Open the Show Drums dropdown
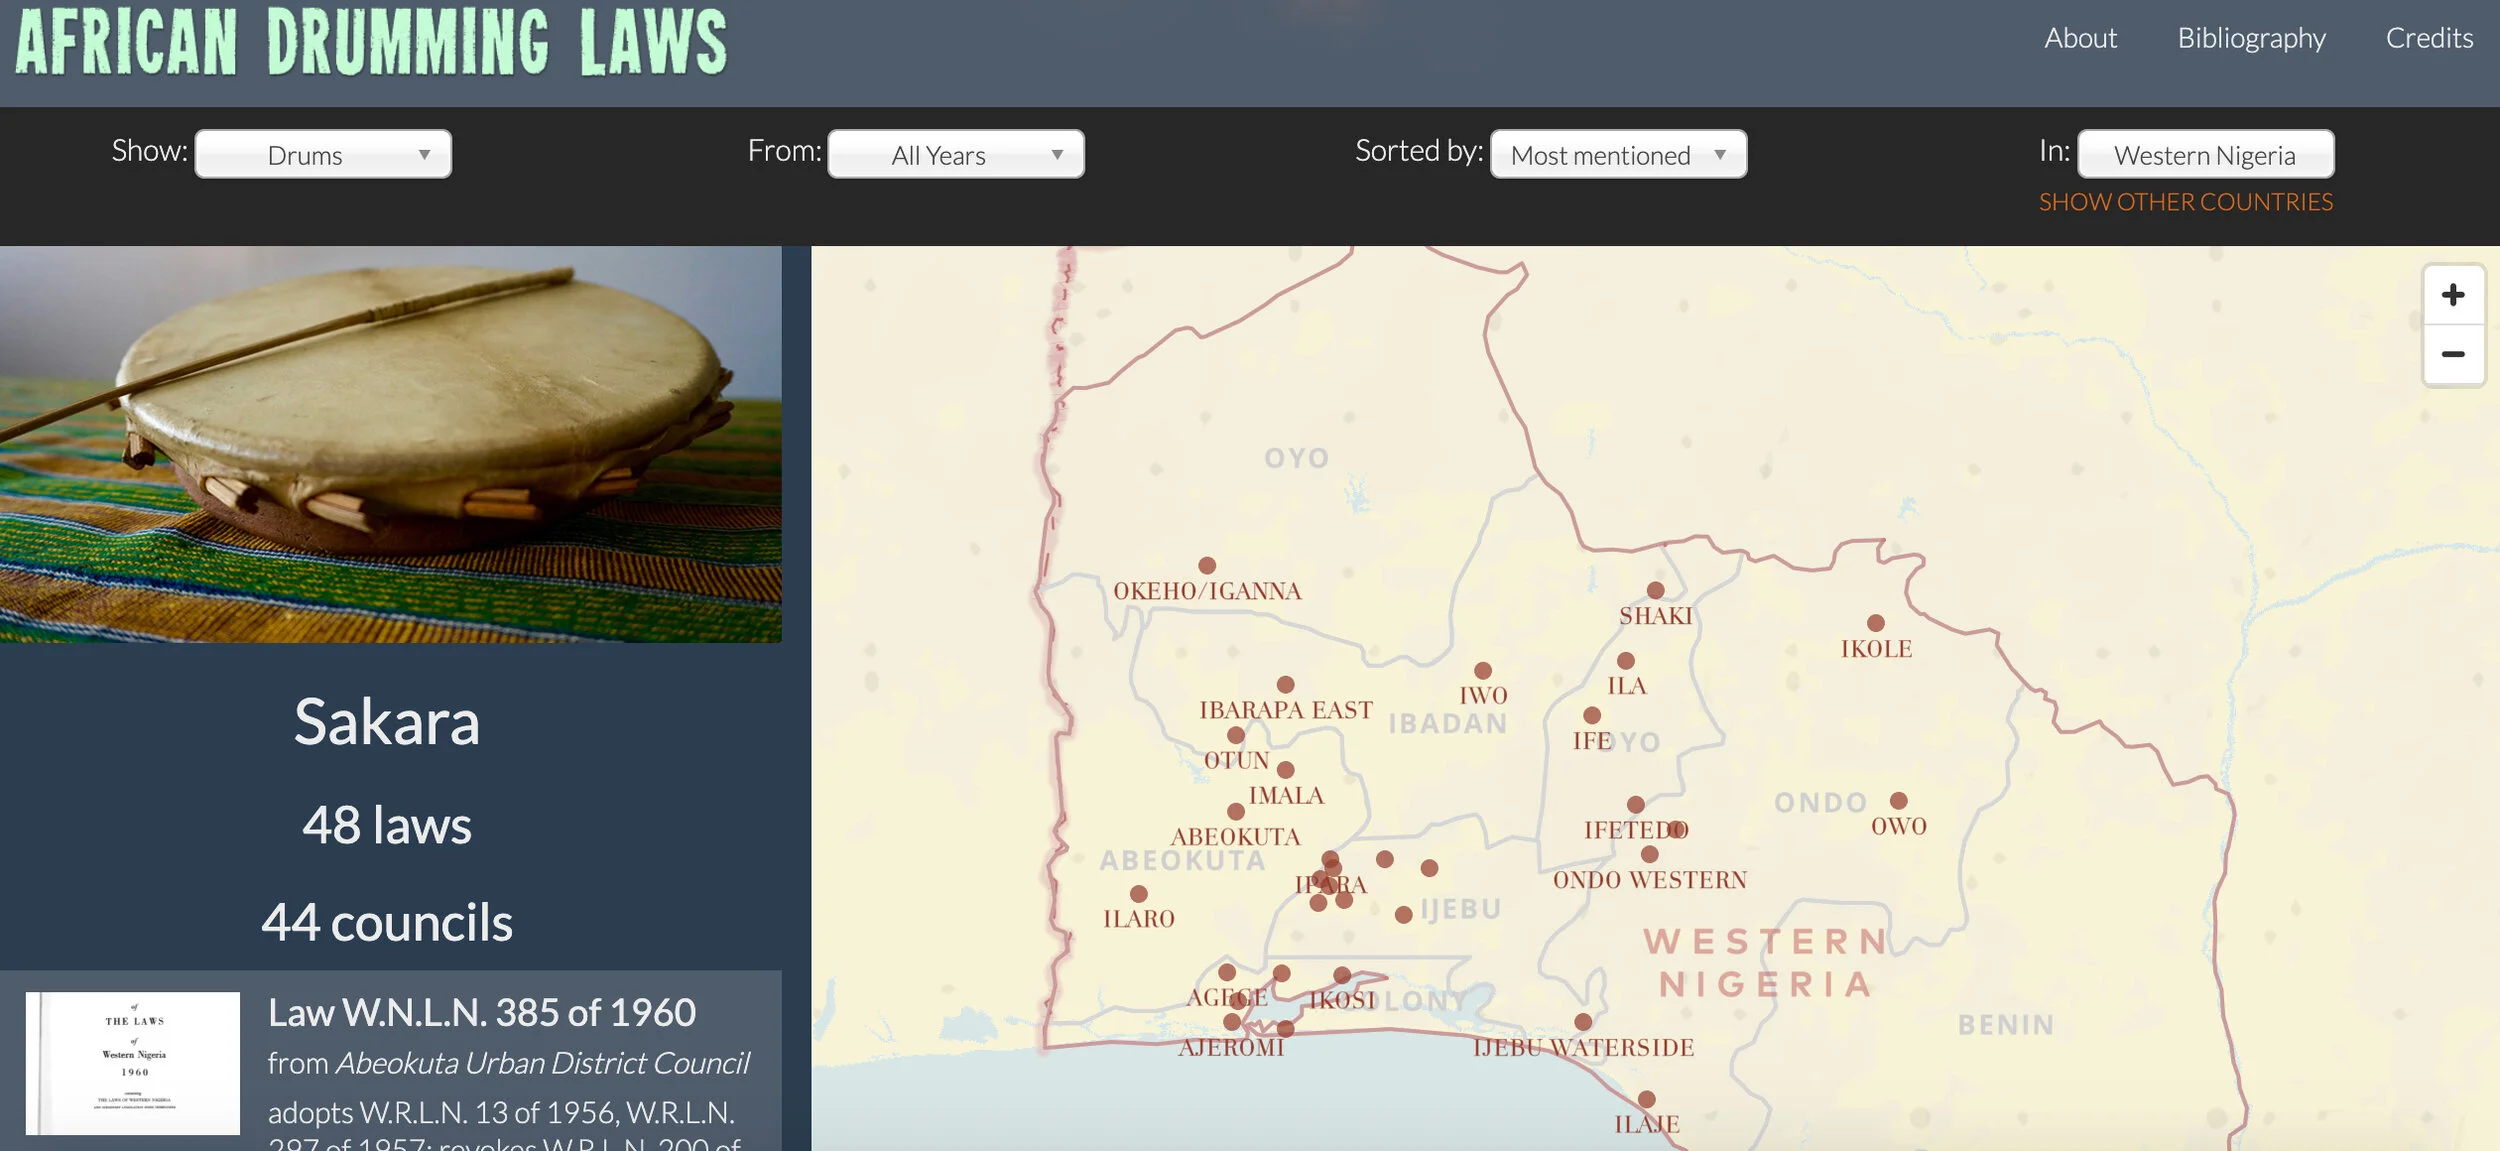Screen dimensions: 2500x1151 click(x=323, y=155)
